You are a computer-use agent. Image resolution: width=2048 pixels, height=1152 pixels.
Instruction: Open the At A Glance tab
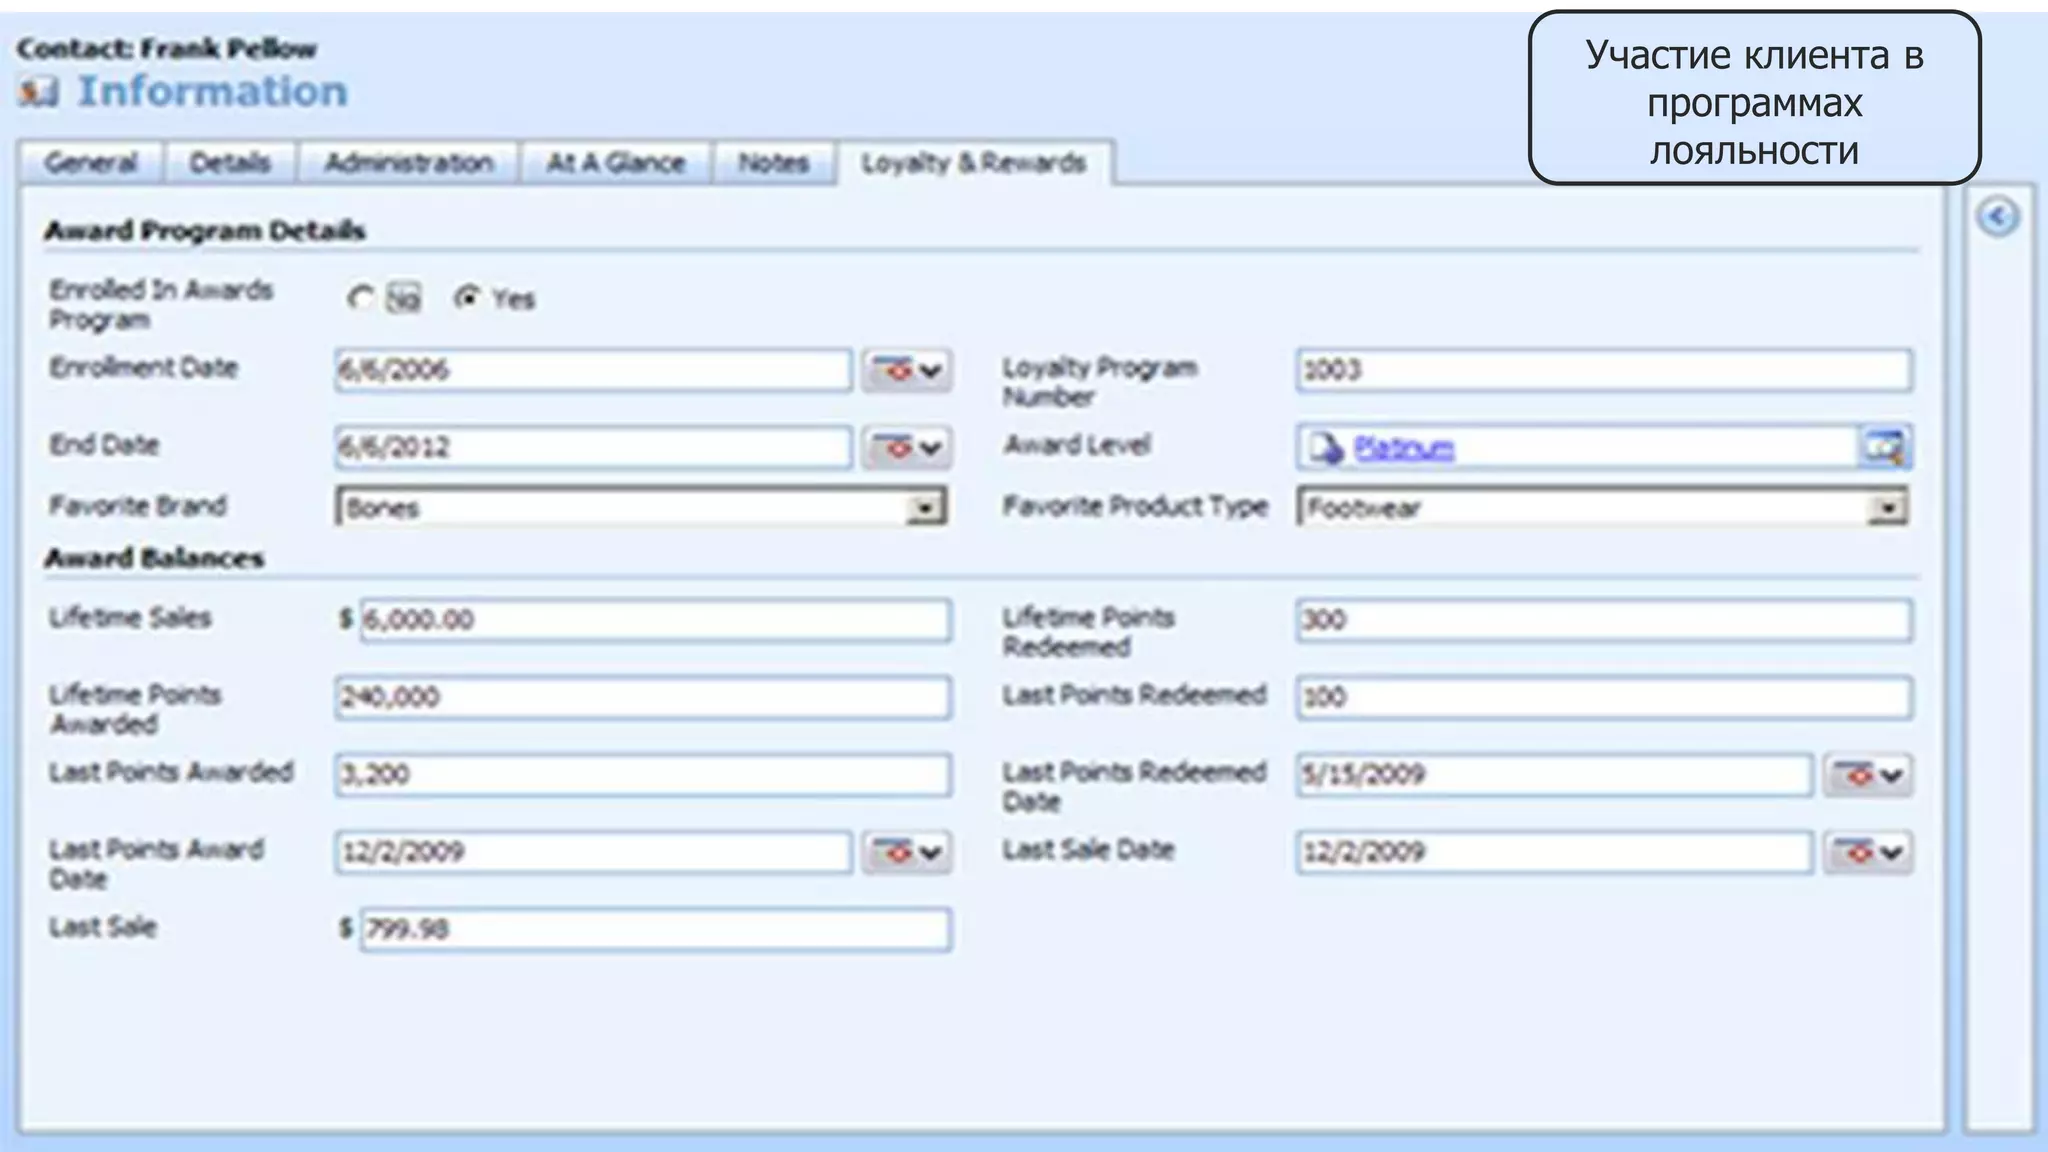(615, 163)
